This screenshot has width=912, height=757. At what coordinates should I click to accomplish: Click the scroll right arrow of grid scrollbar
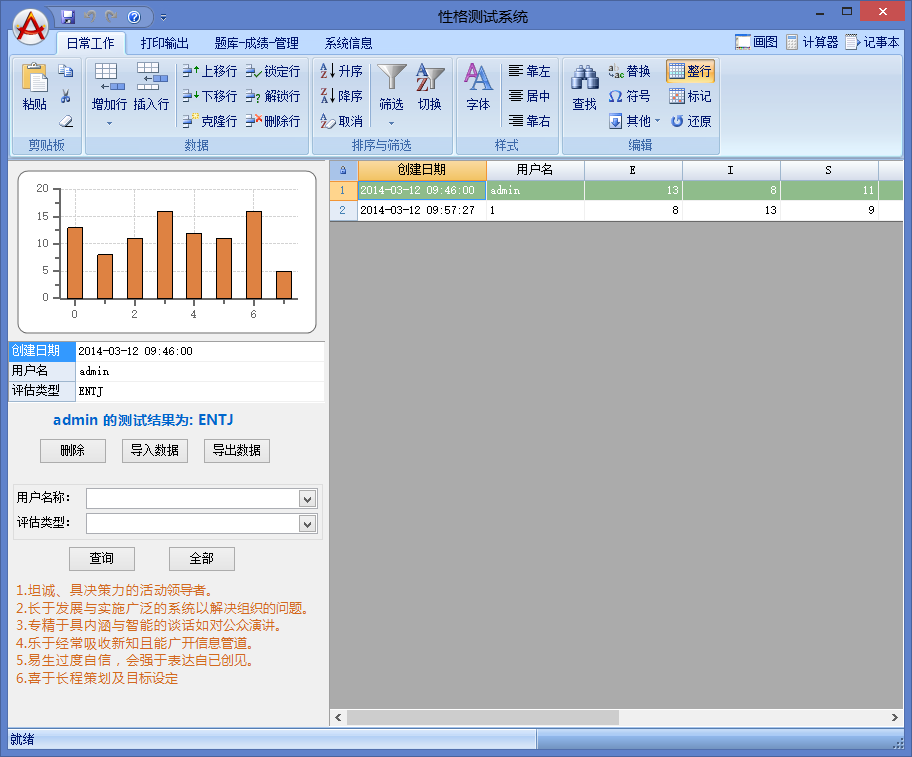pos(895,717)
